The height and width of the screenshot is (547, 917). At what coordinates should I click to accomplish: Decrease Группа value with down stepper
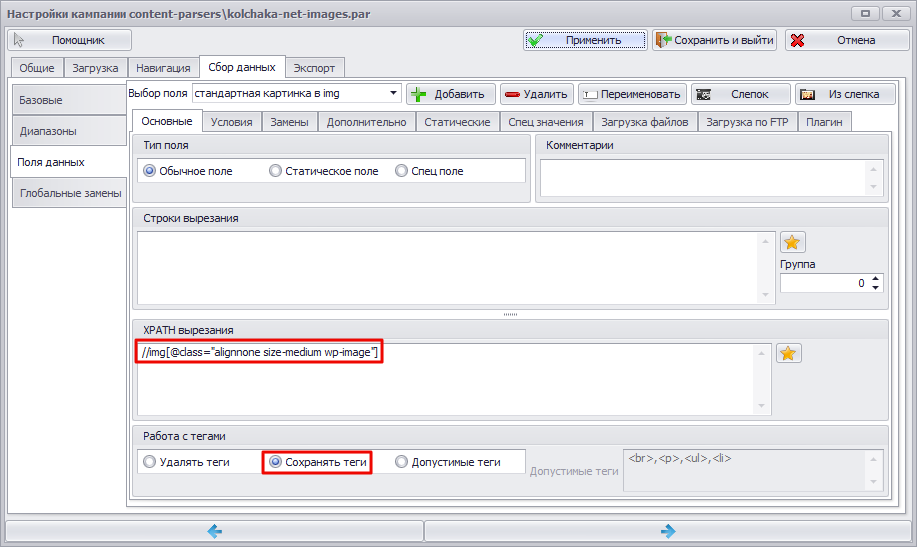875,287
